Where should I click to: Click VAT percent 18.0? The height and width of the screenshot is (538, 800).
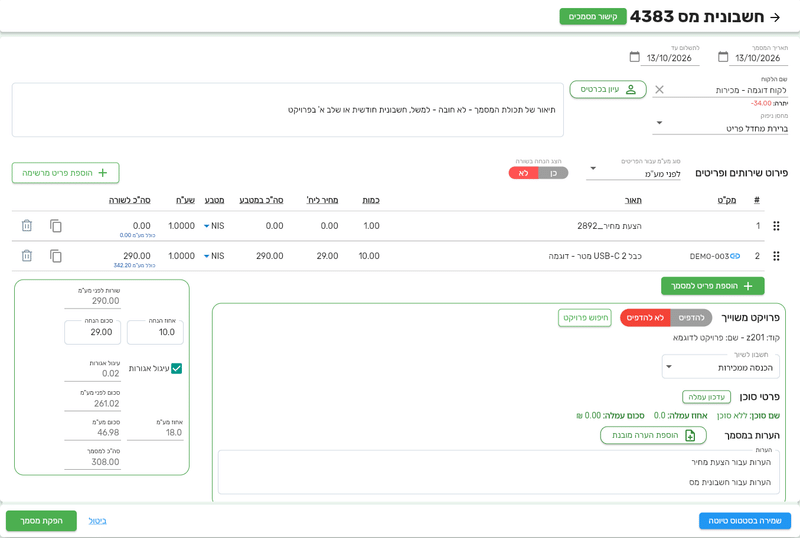click(173, 432)
